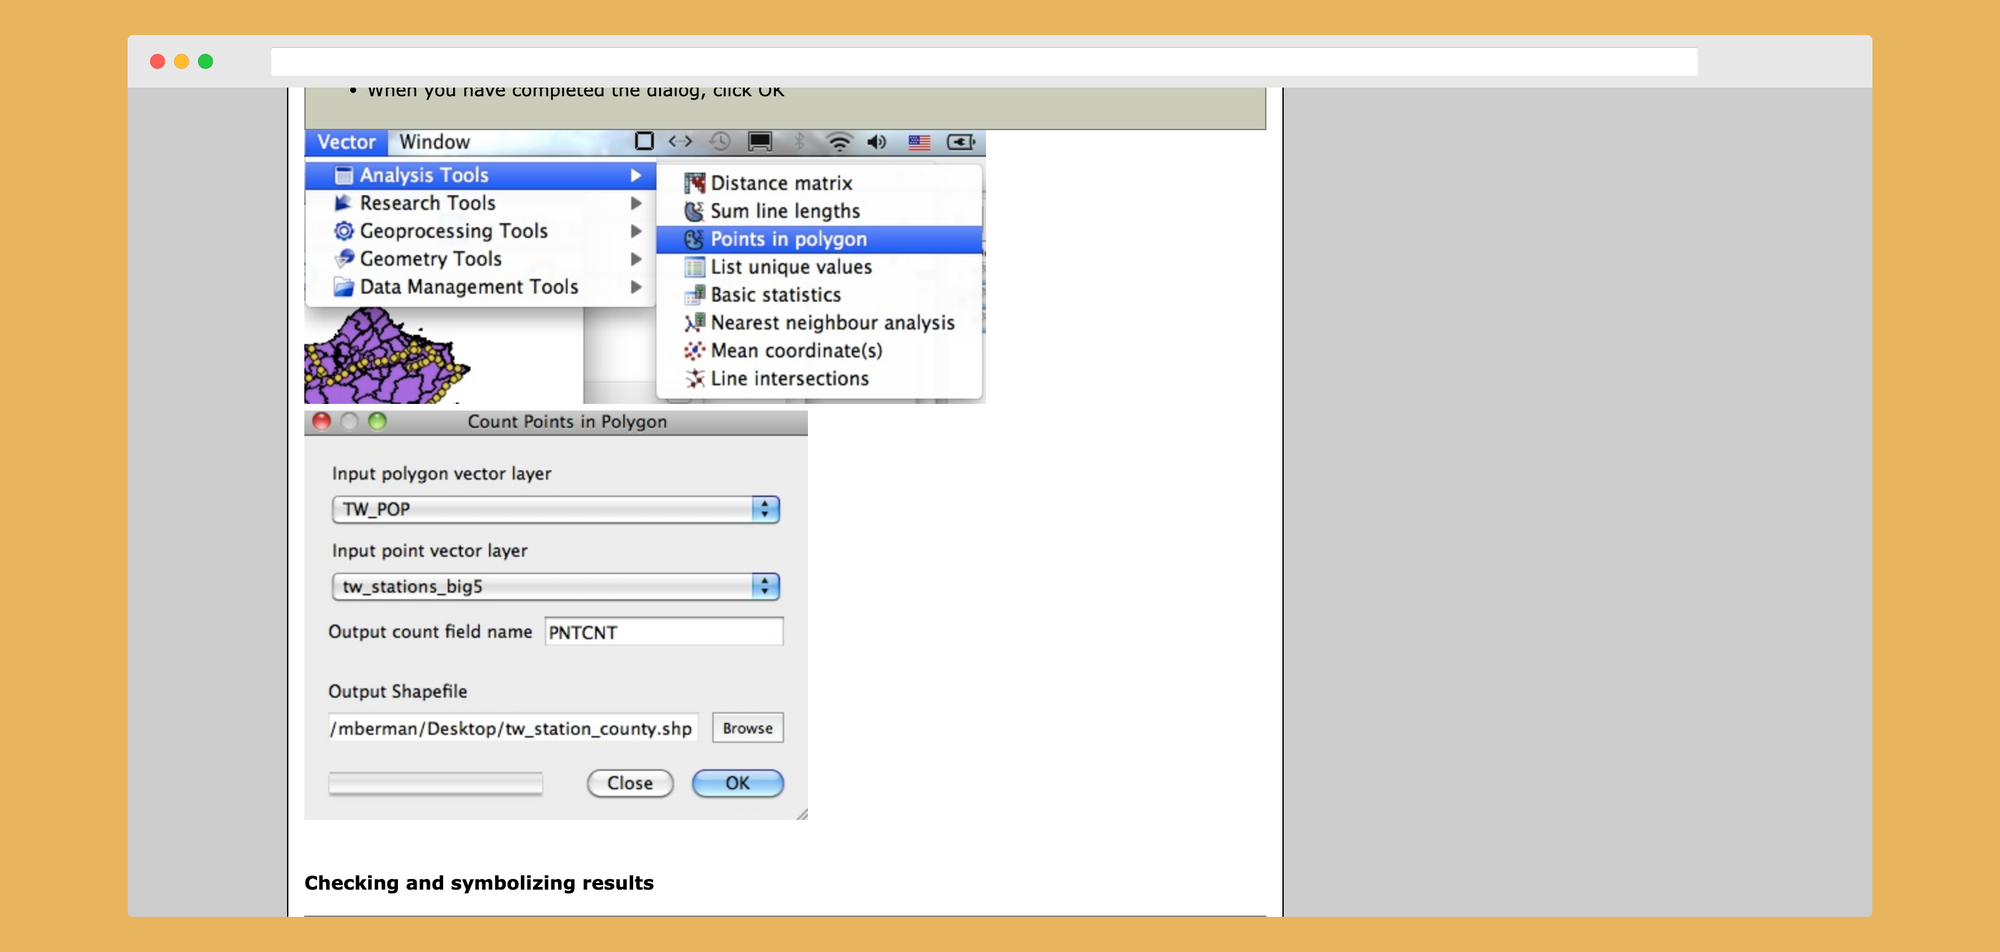Click the Browse button for output shapefile
2000x952 pixels.
coord(747,728)
